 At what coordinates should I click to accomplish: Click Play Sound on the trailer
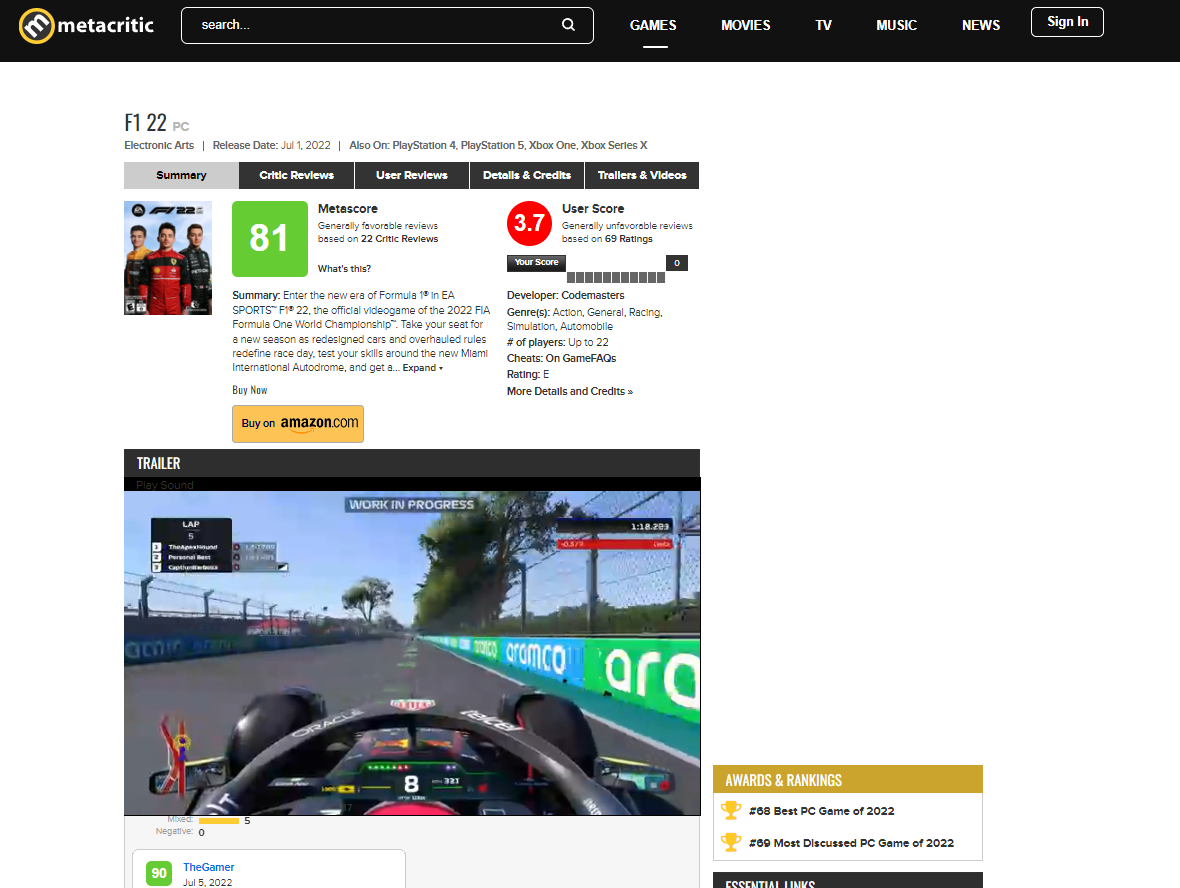pyautogui.click(x=165, y=485)
